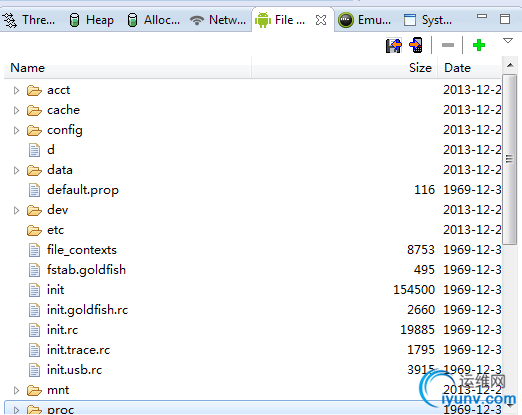Close the File Explorer tab

click(321, 20)
